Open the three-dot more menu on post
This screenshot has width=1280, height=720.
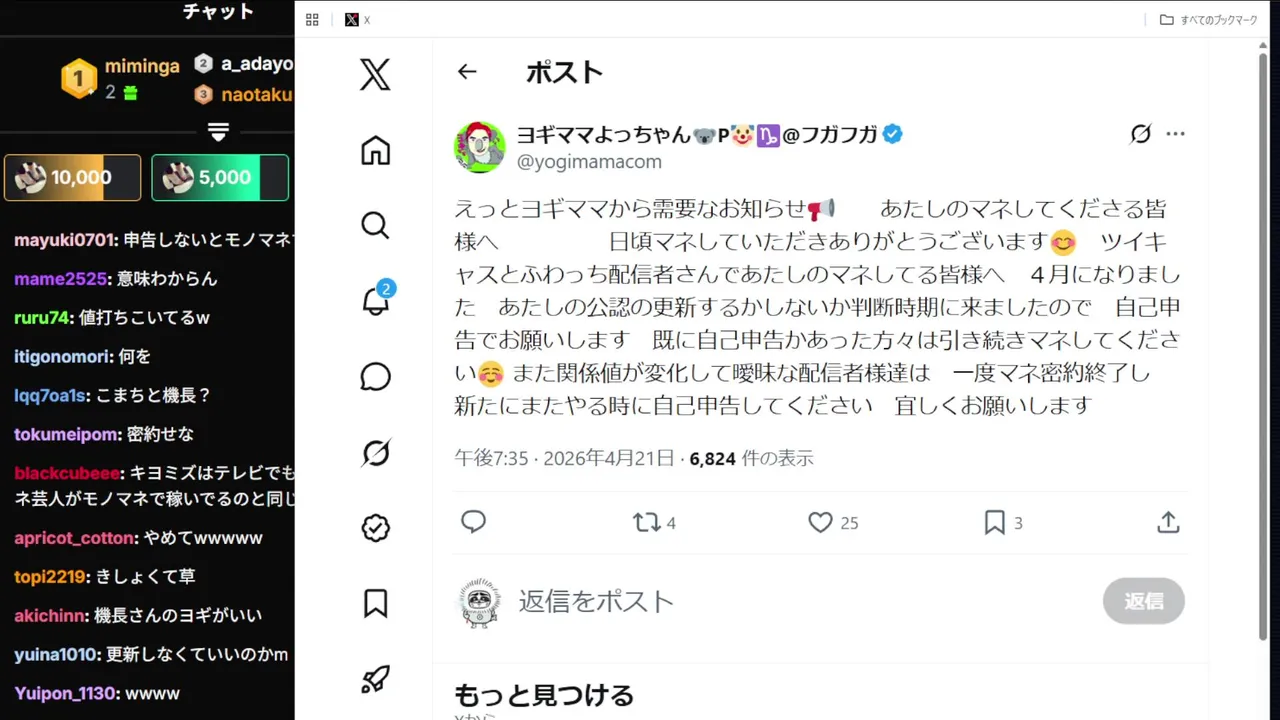pyautogui.click(x=1176, y=134)
